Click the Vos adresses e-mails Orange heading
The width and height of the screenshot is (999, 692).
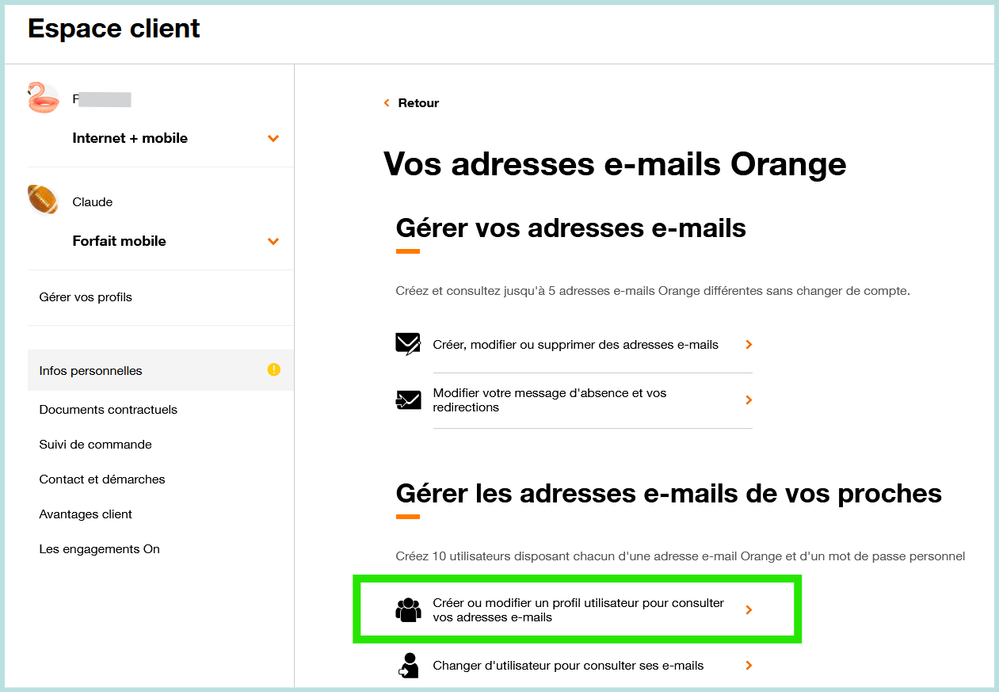tap(615, 164)
